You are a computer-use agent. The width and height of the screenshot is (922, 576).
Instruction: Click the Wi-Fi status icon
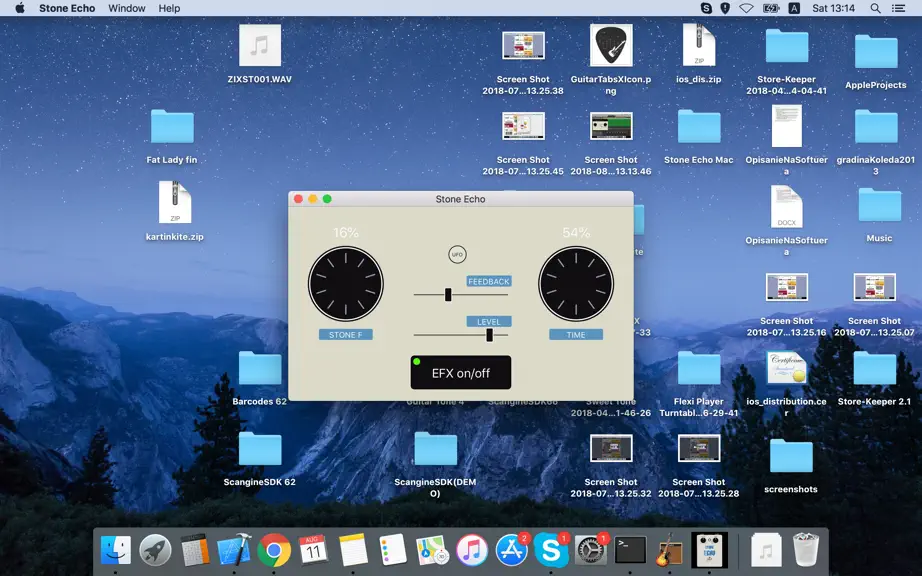pos(746,8)
